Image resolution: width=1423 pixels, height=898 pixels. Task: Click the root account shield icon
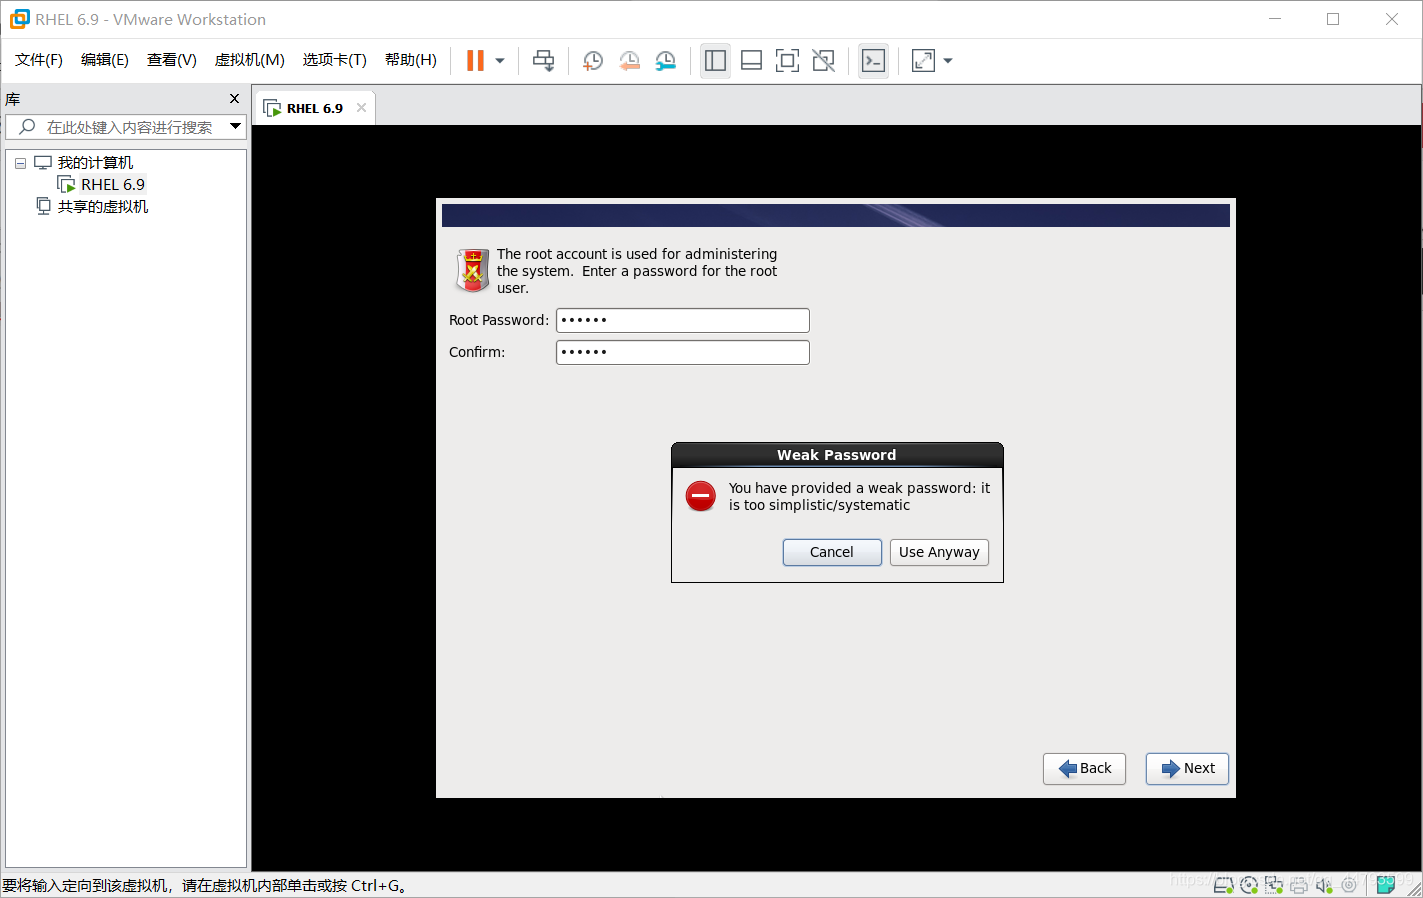[x=472, y=270]
